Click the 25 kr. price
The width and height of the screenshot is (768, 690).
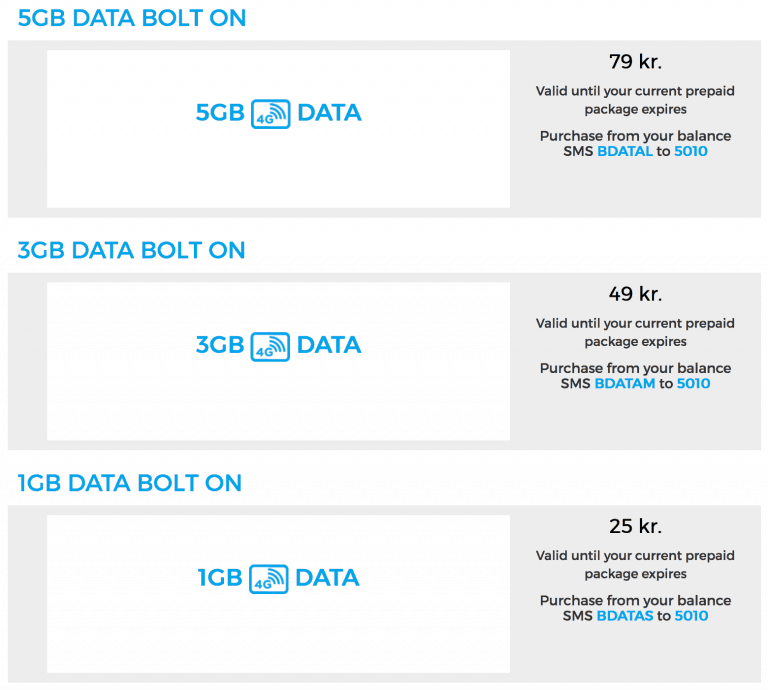tap(635, 527)
